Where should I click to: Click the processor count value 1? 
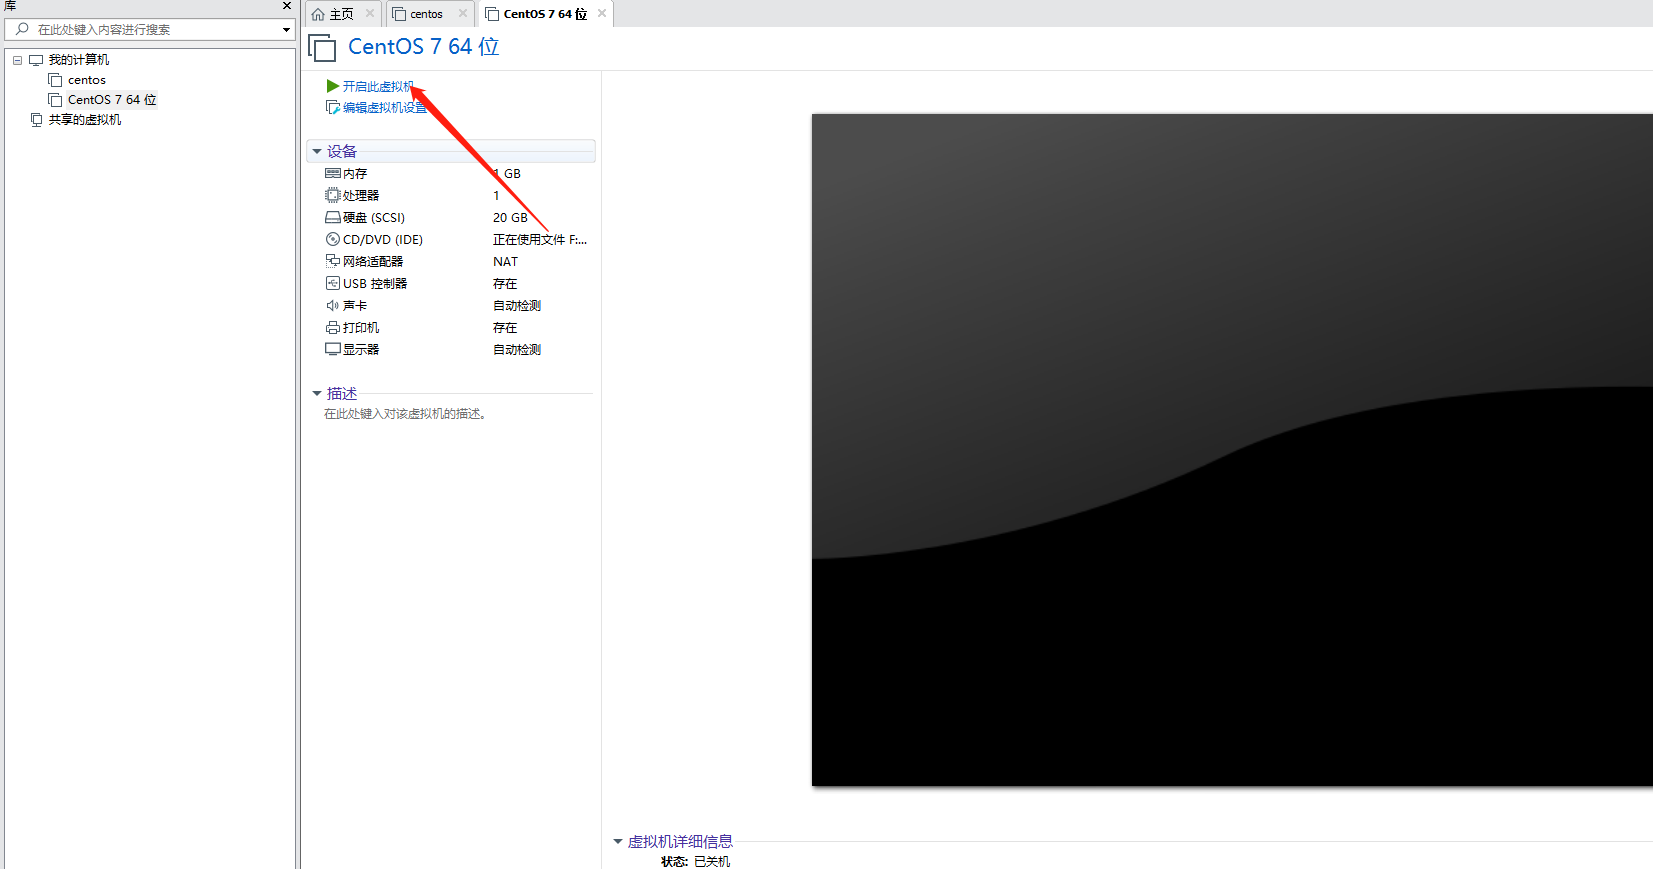[x=496, y=195]
